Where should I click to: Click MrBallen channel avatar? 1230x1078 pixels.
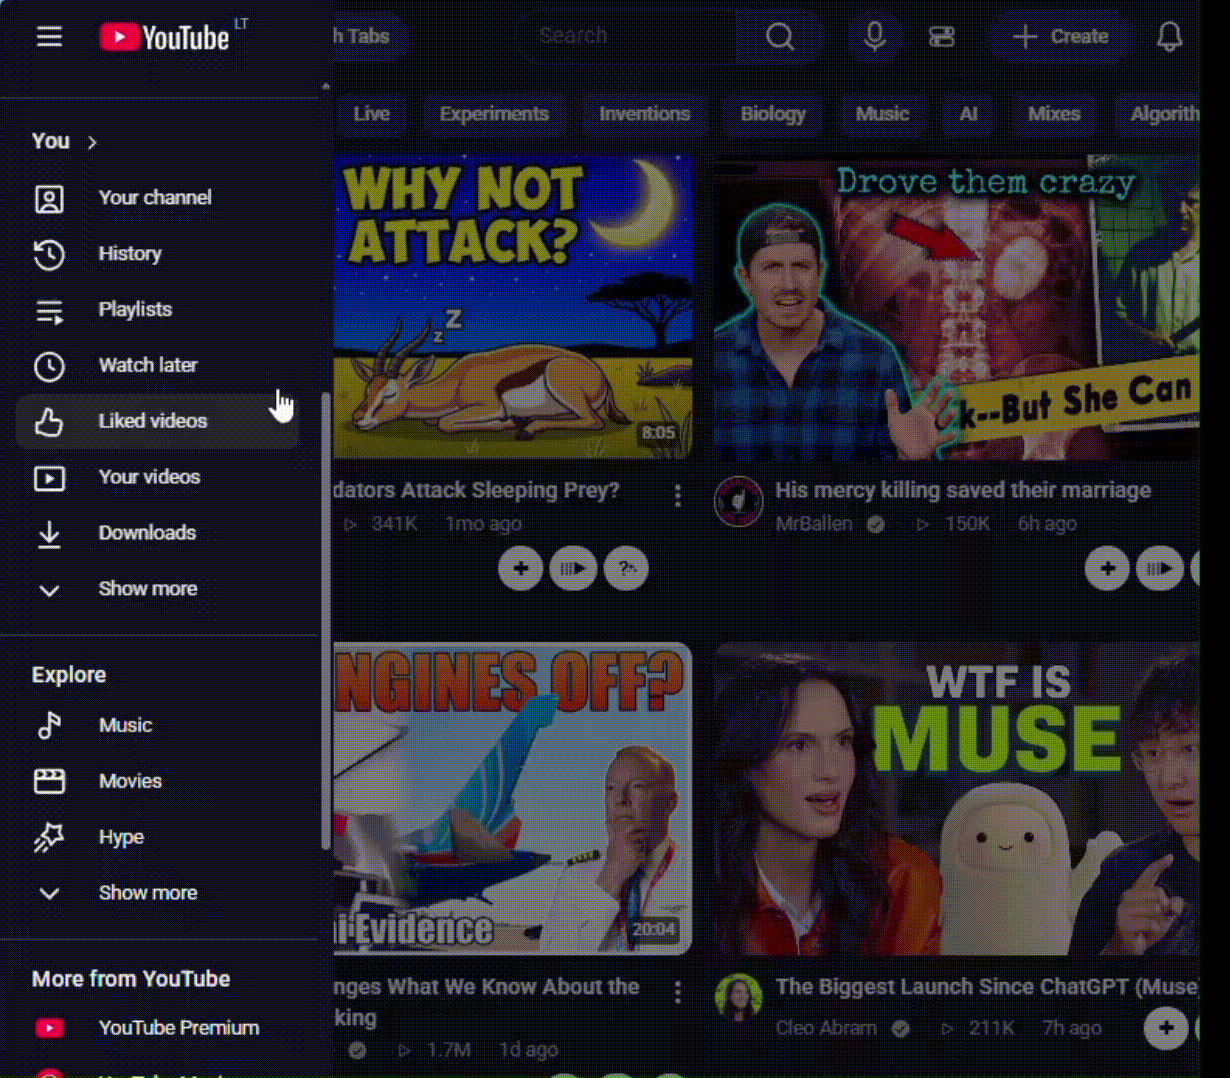pyautogui.click(x=739, y=501)
